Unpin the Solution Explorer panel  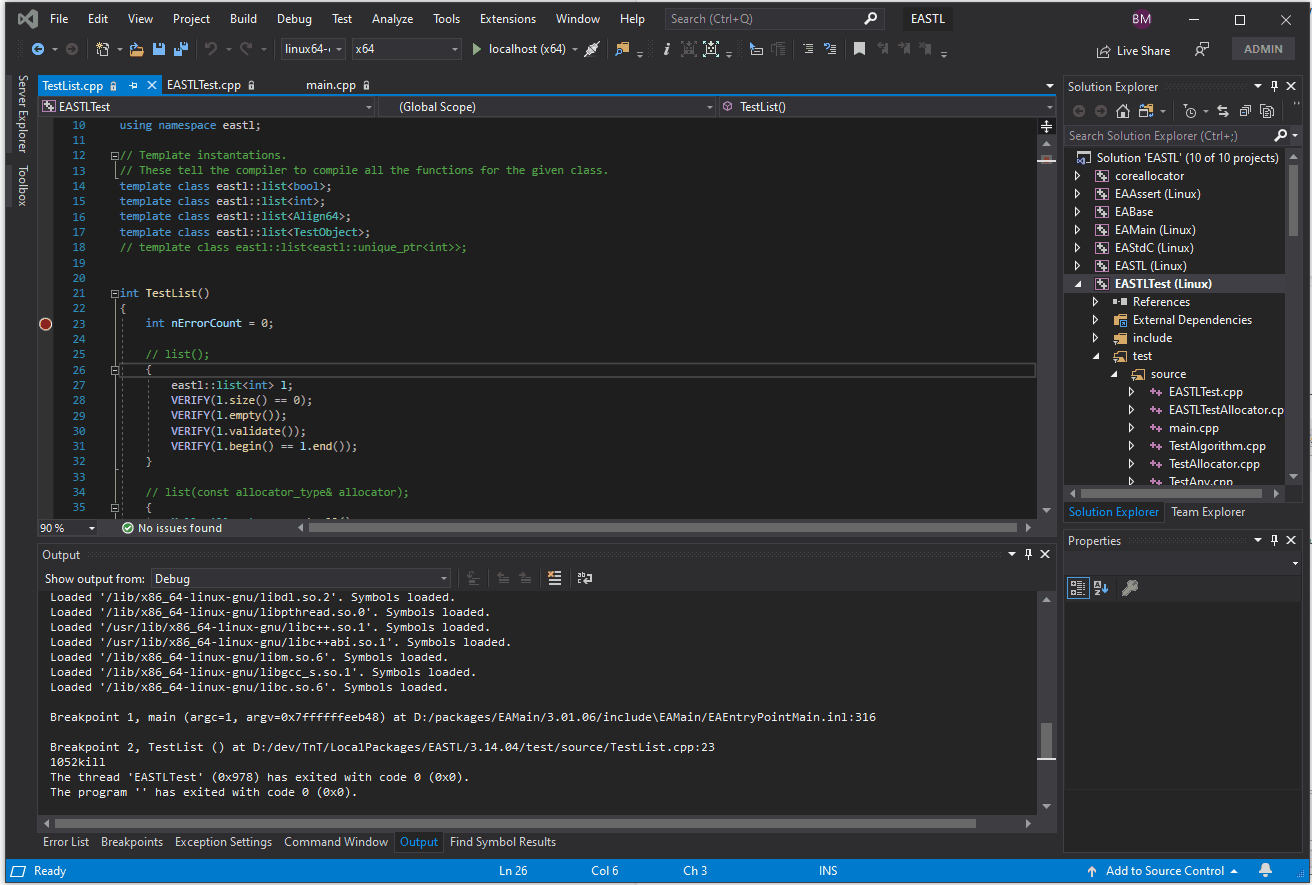point(1274,86)
